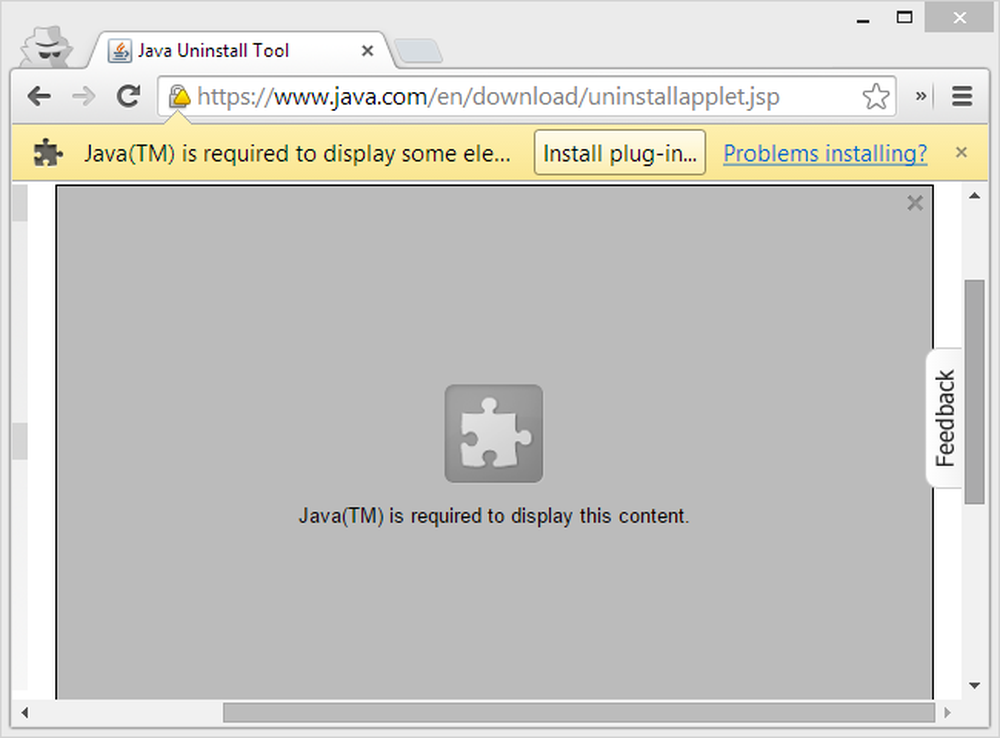1000x738 pixels.
Task: Reload the page with the refresh icon
Action: pyautogui.click(x=129, y=96)
